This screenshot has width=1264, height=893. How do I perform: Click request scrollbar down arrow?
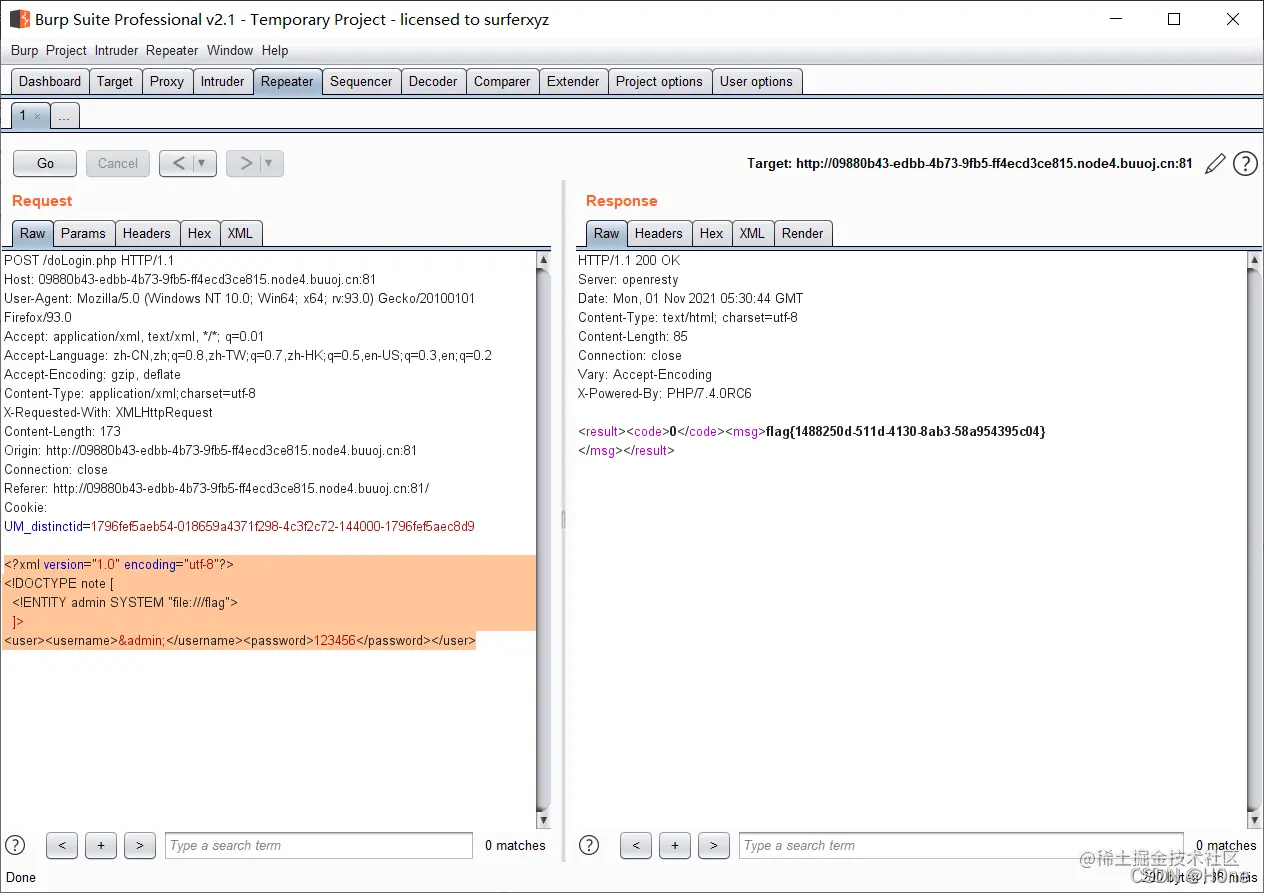pyautogui.click(x=544, y=820)
